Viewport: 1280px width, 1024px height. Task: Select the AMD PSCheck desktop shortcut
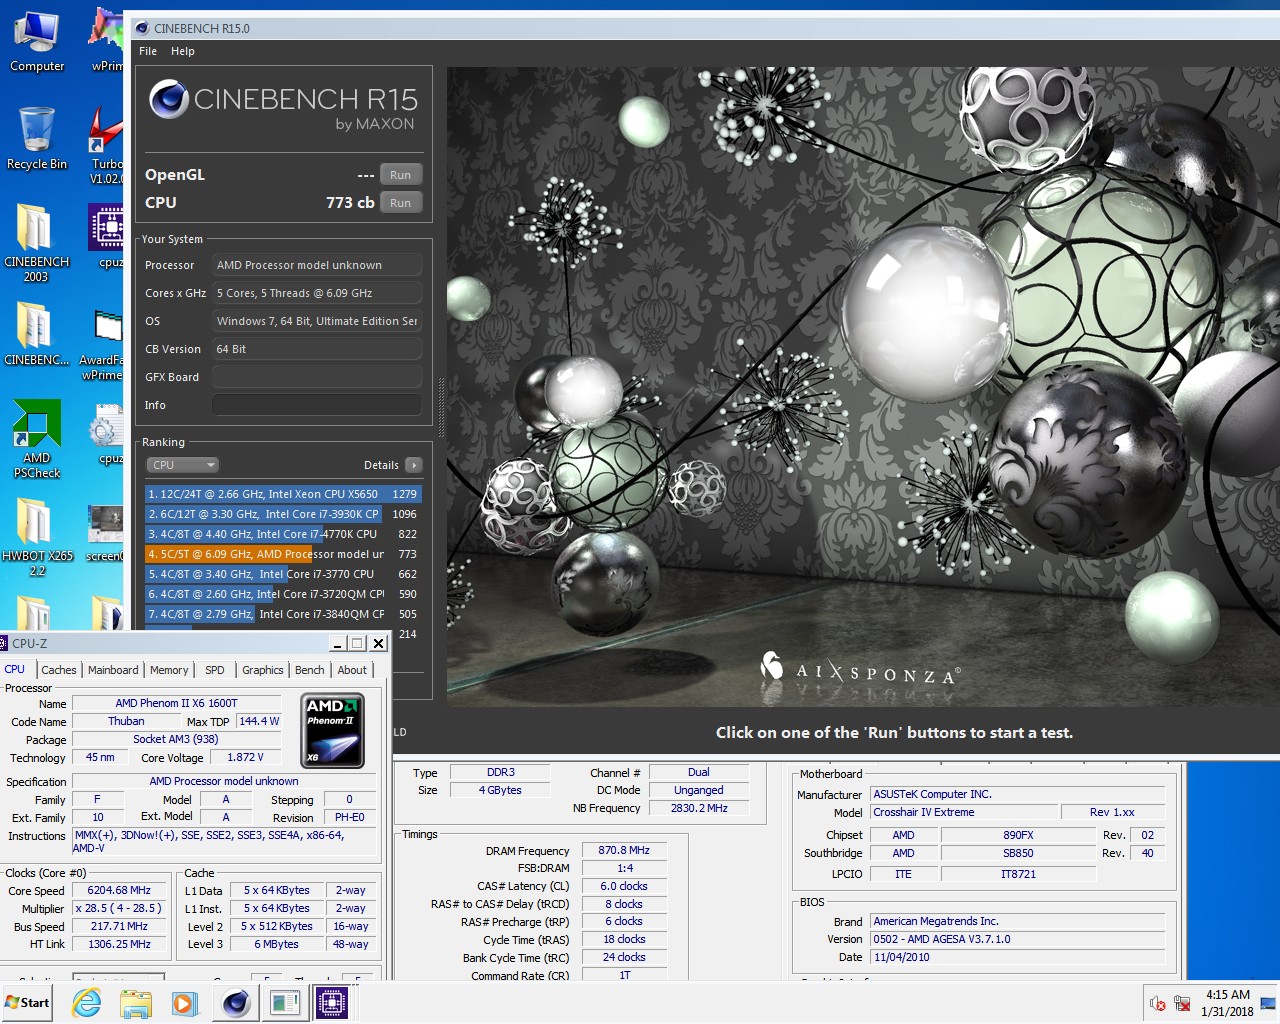point(37,440)
